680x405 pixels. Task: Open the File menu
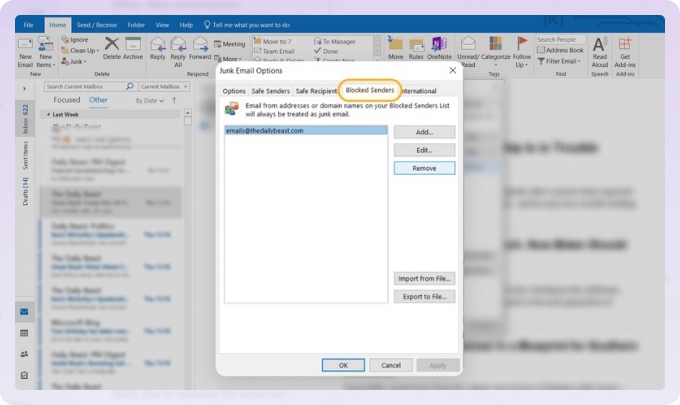29,25
